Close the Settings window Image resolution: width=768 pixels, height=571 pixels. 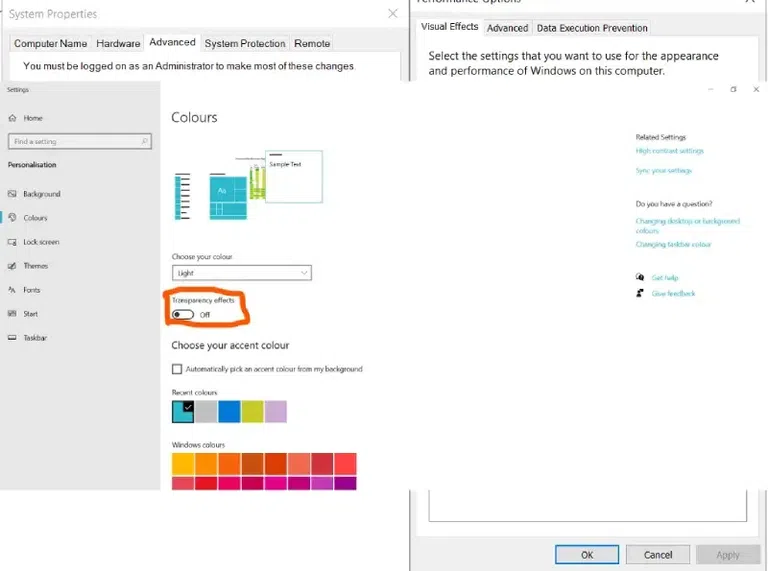click(x=756, y=89)
